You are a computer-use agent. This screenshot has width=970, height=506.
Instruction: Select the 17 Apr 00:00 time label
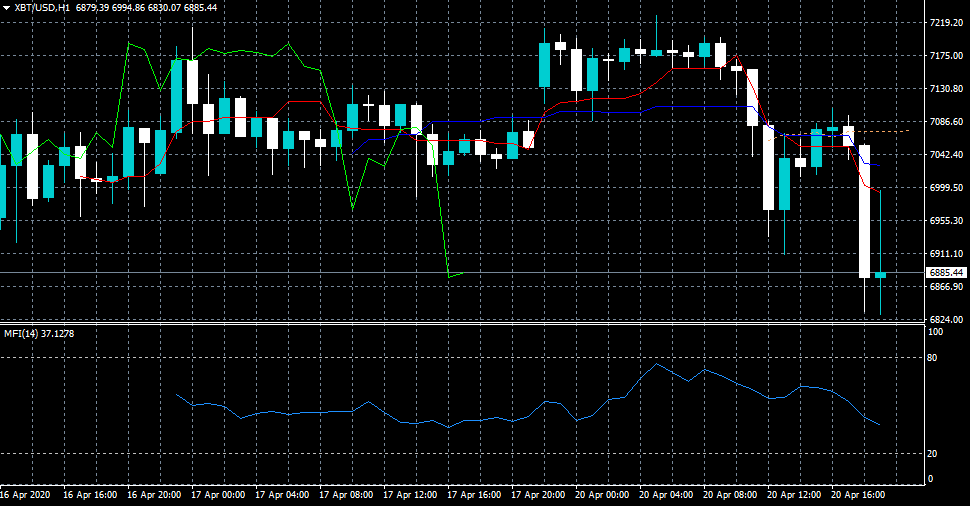pyautogui.click(x=217, y=494)
